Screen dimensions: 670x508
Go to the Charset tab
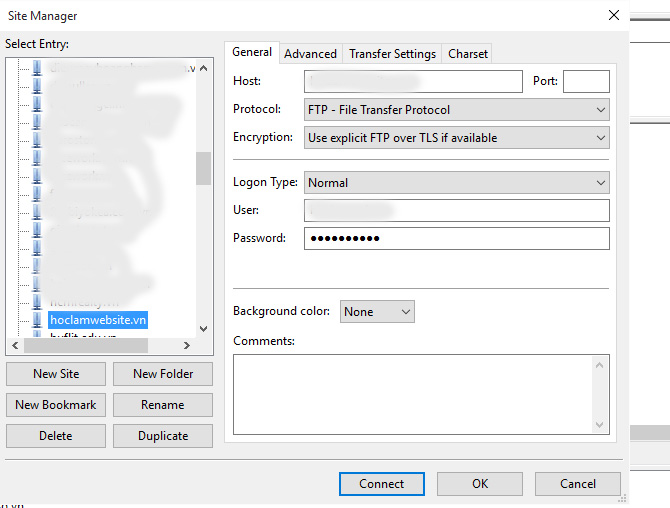click(x=468, y=54)
